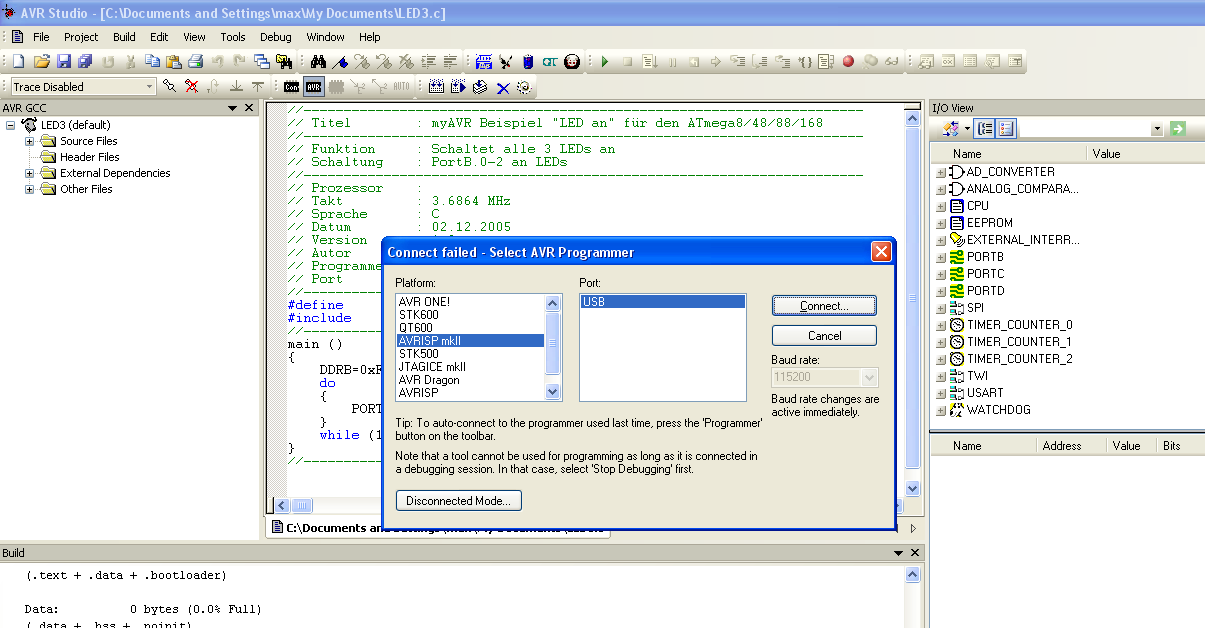1205x628 pixels.
Task: Create a new file from the toolbar
Action: 18,61
